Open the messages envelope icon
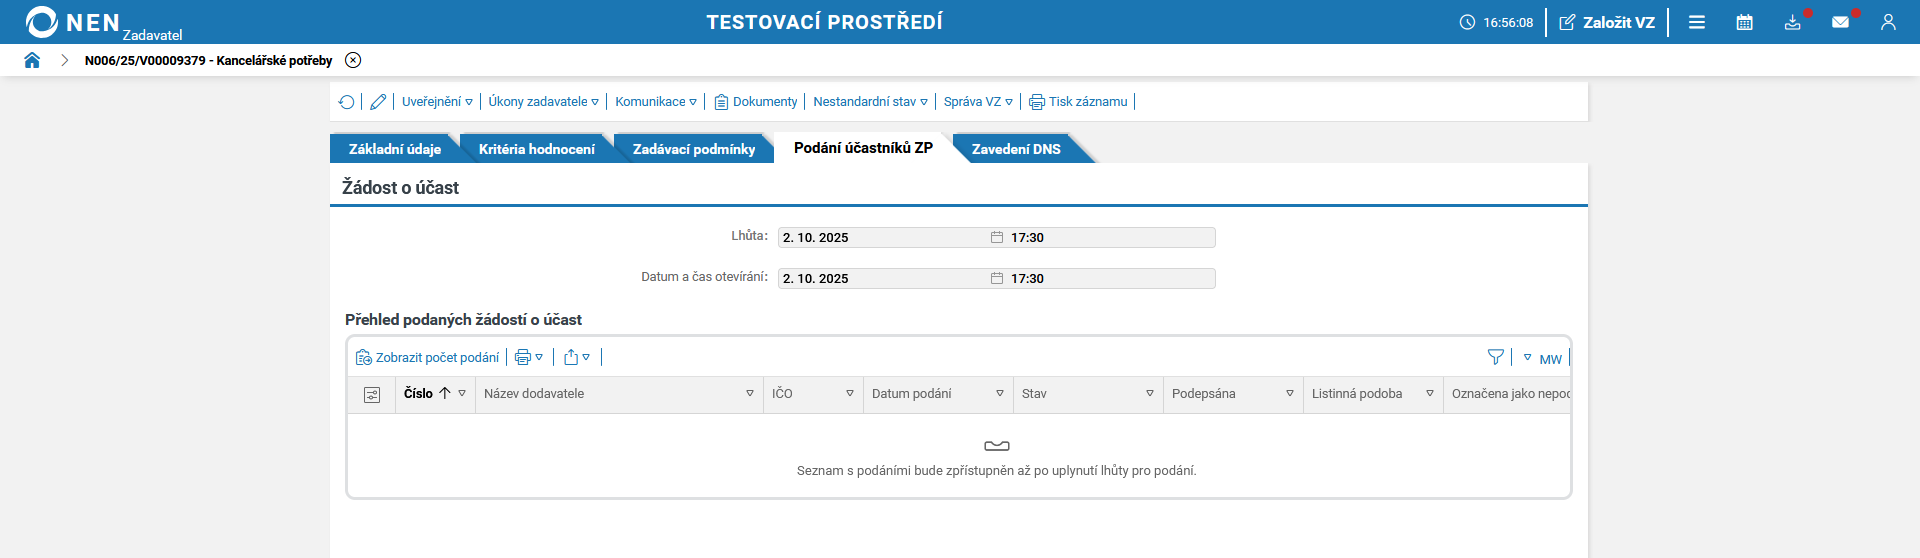1920x558 pixels. point(1841,22)
